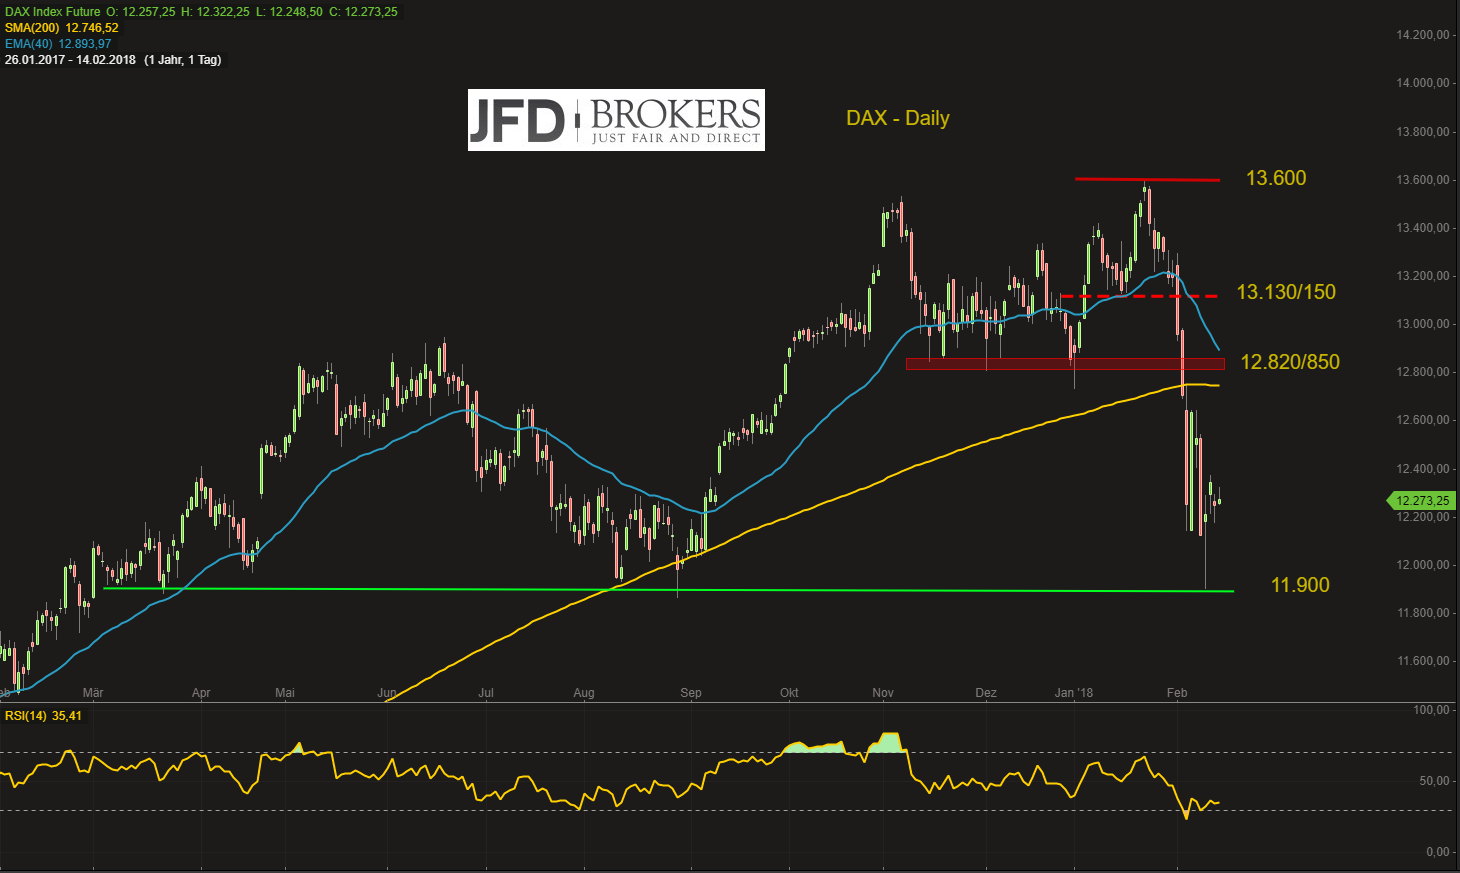Screen dimensions: 1460x873
Task: Click the Nov month label on time axis
Action: pos(883,693)
